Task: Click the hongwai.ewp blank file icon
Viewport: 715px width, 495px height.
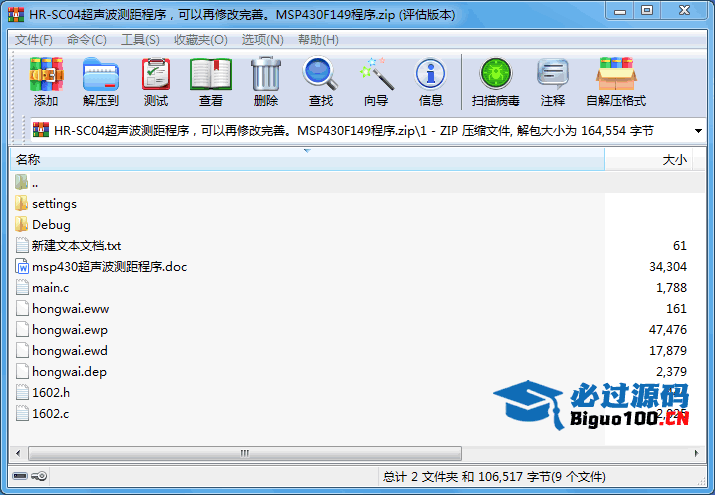Action: tap(22, 330)
